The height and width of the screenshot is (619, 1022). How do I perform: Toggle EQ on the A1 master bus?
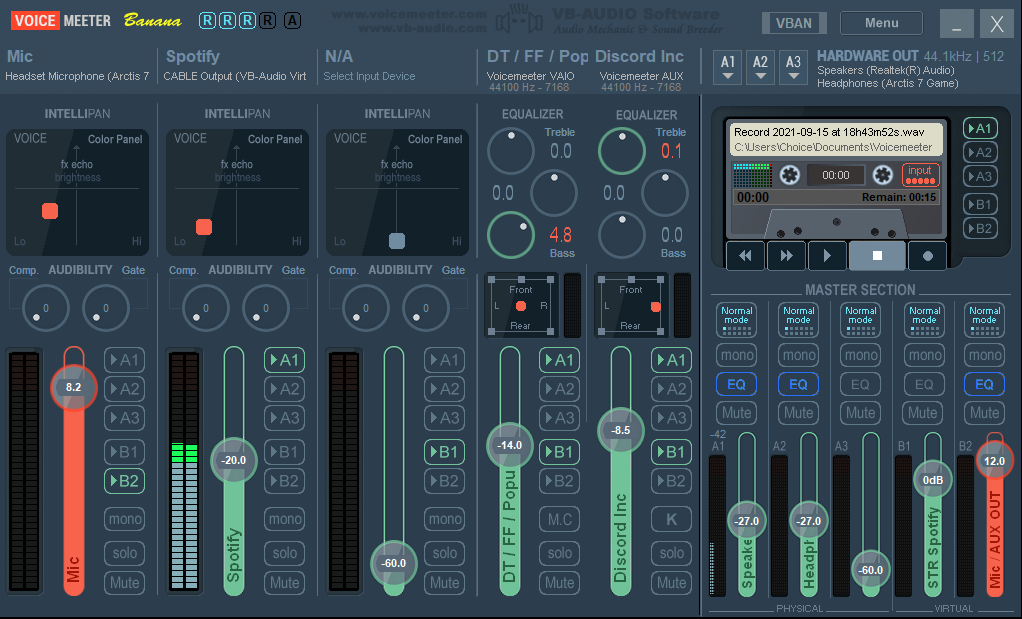click(737, 384)
